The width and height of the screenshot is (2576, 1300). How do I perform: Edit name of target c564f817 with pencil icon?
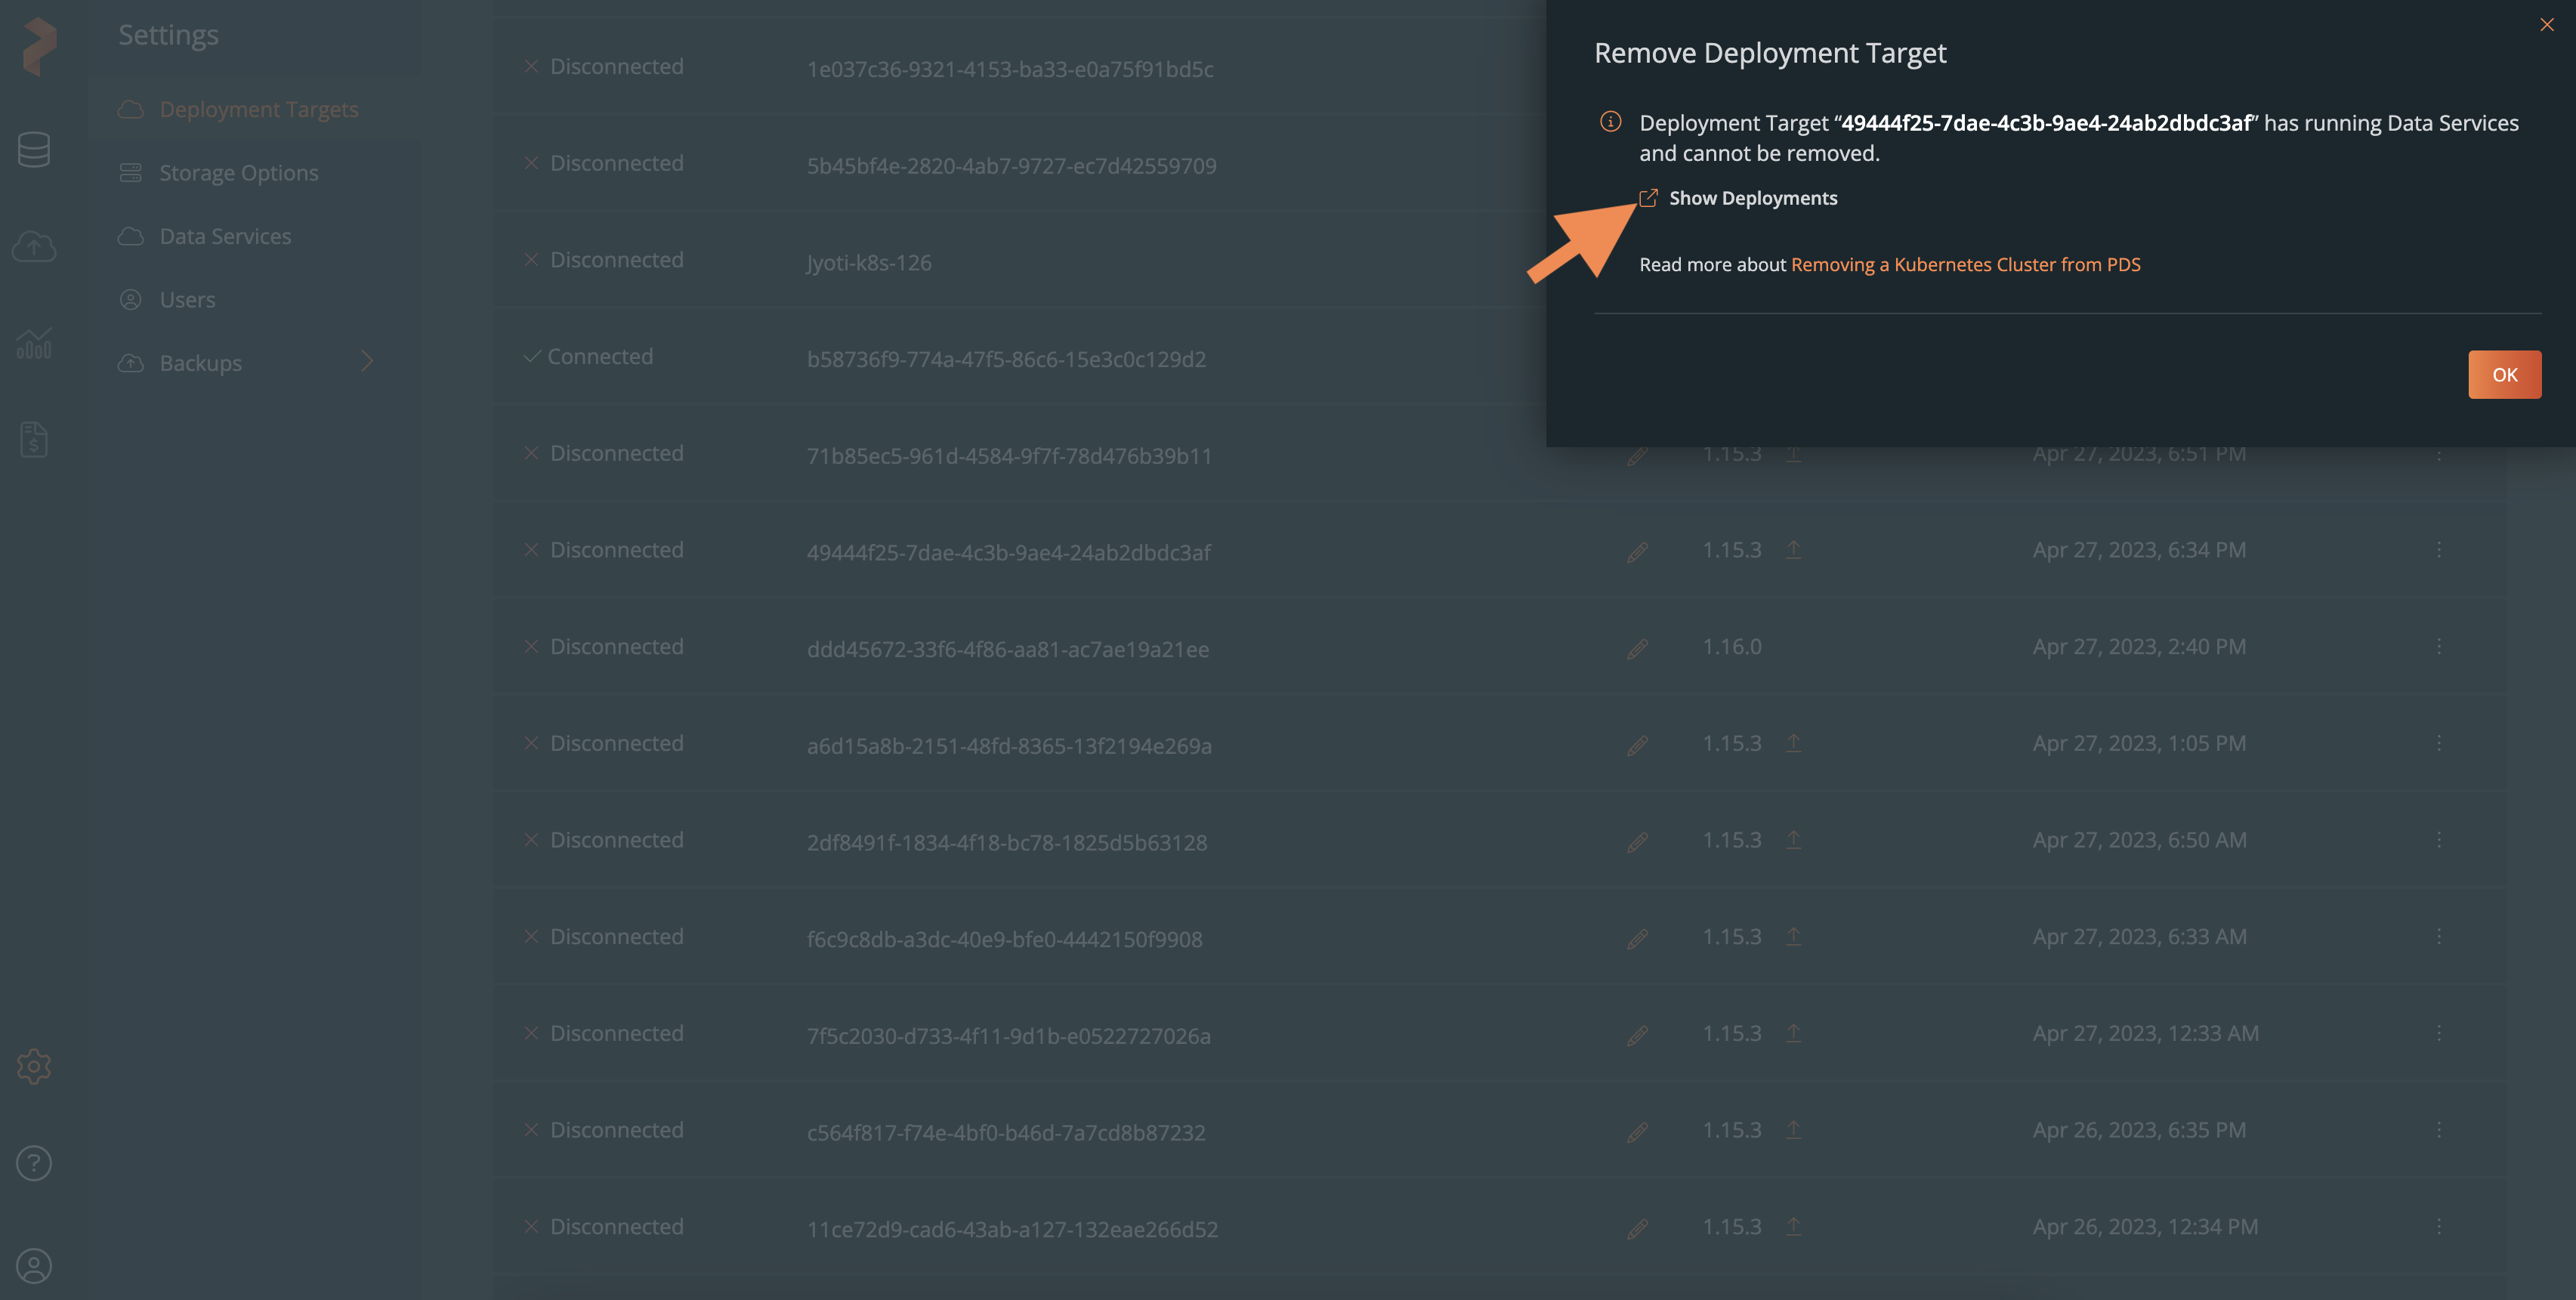[x=1637, y=1132]
